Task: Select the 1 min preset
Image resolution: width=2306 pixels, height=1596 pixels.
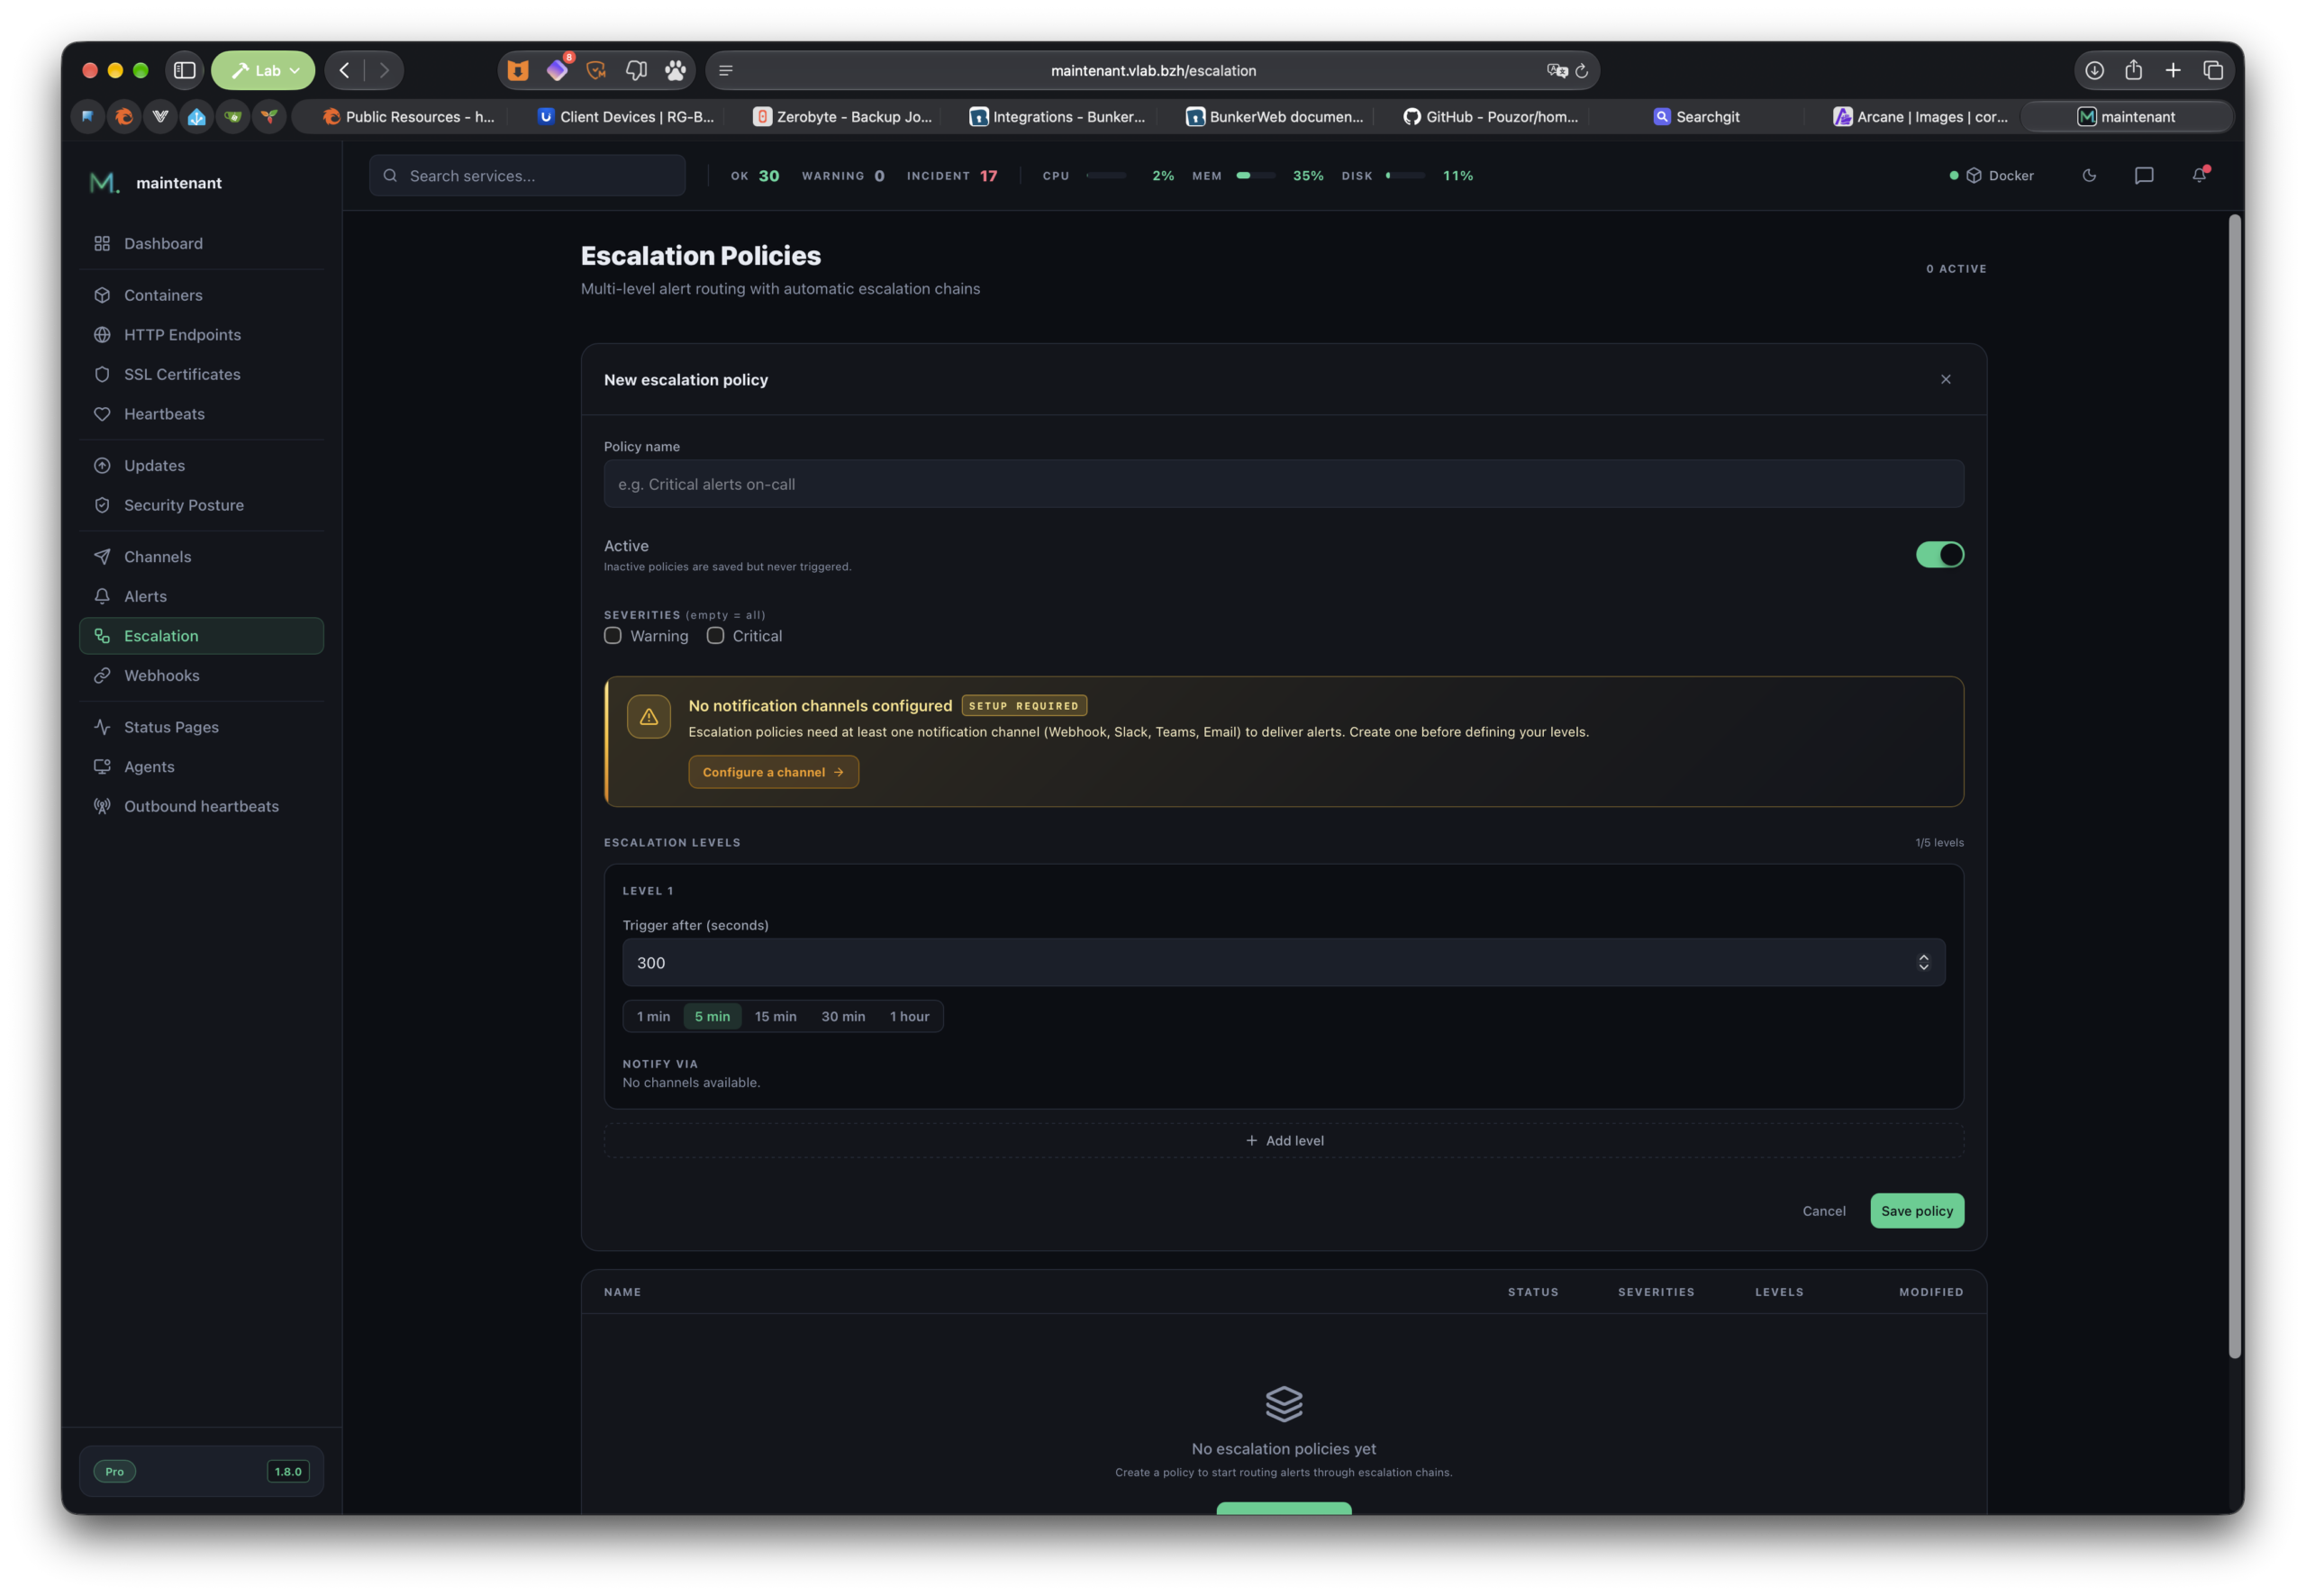Action: tap(654, 1017)
